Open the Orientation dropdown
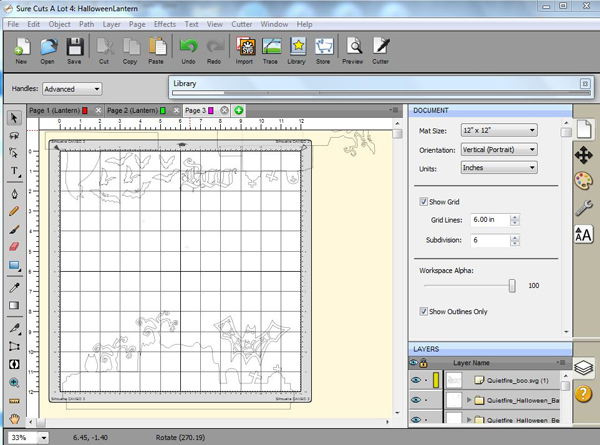The width and height of the screenshot is (600, 445). 498,149
